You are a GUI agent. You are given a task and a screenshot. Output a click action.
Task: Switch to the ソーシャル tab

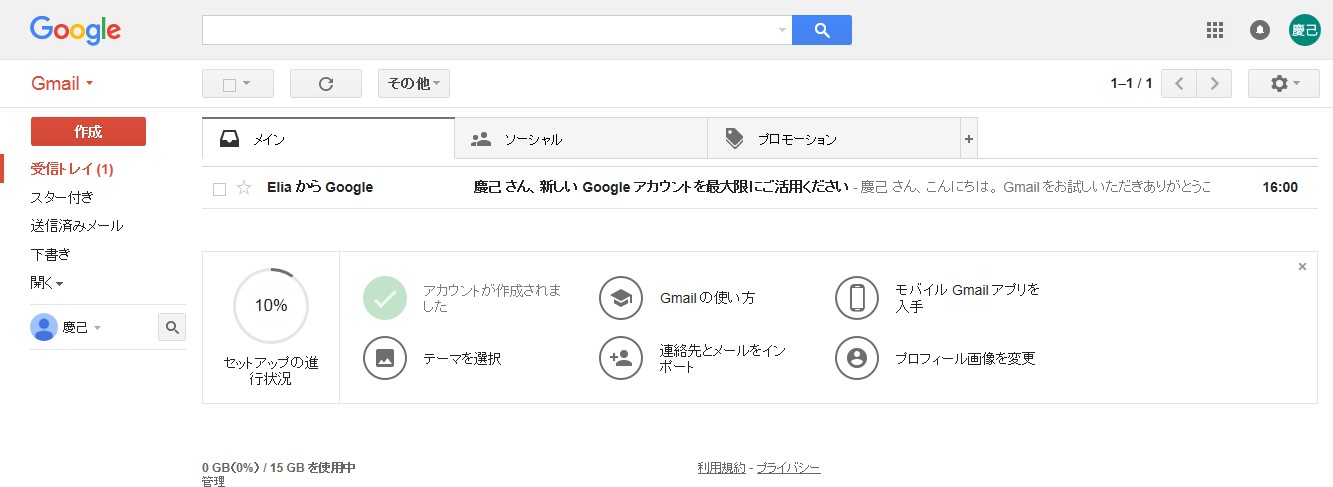coord(581,139)
